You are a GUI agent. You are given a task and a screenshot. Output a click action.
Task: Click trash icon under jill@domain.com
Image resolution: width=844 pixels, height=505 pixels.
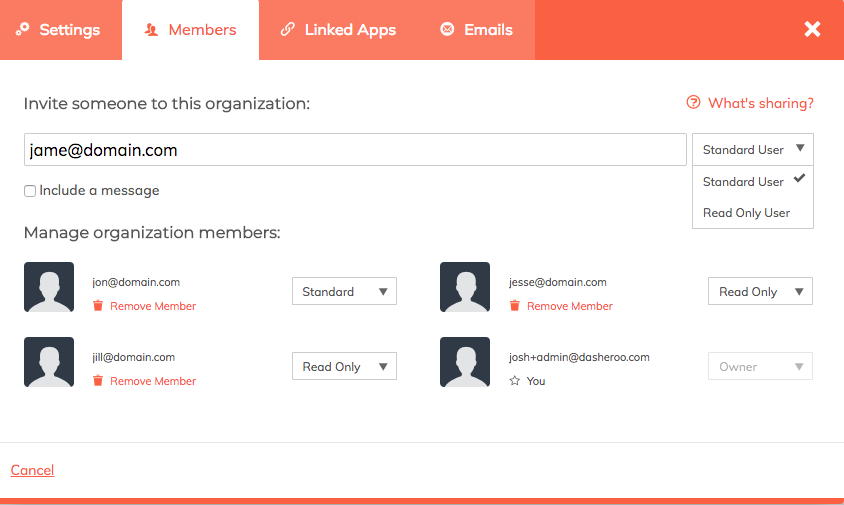98,381
